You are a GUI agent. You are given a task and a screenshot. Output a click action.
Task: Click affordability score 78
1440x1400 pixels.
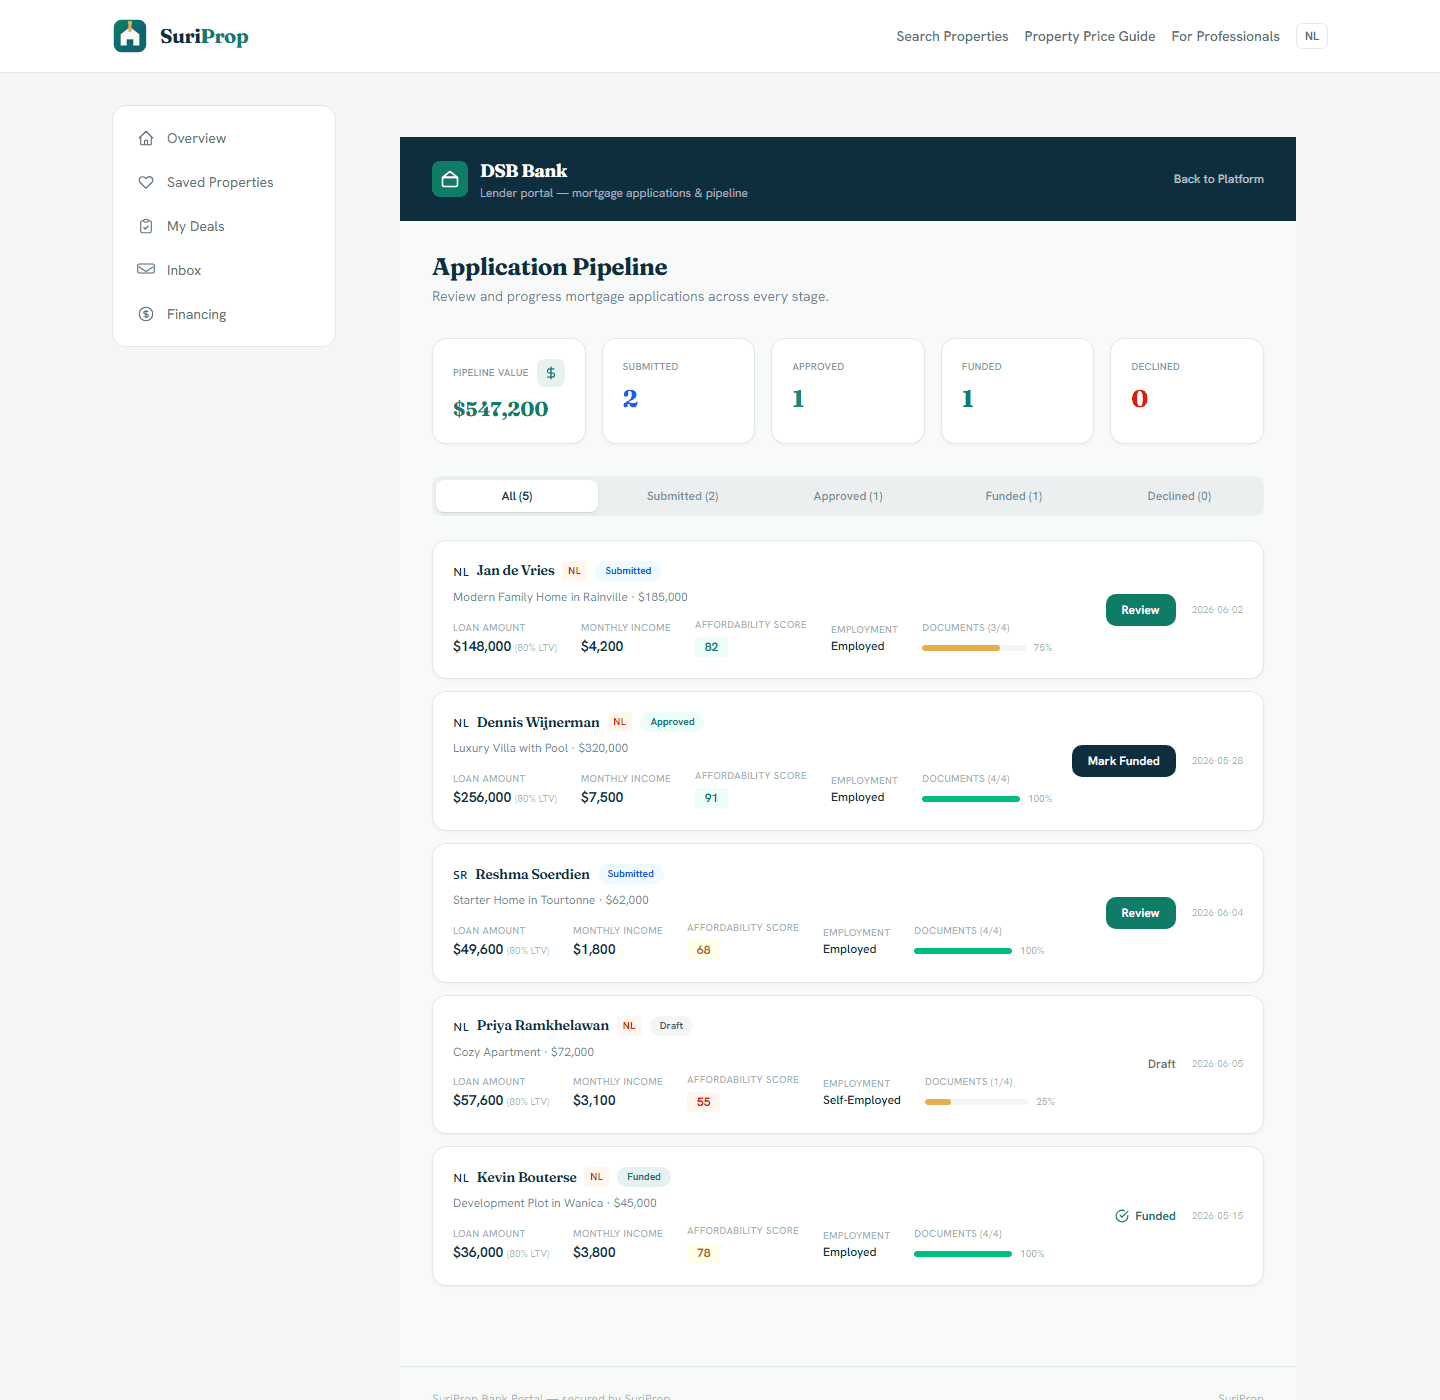click(x=703, y=1253)
